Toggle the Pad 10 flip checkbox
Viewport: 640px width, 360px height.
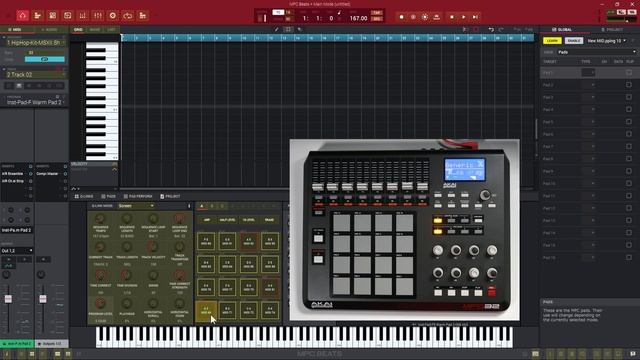pos(629,183)
